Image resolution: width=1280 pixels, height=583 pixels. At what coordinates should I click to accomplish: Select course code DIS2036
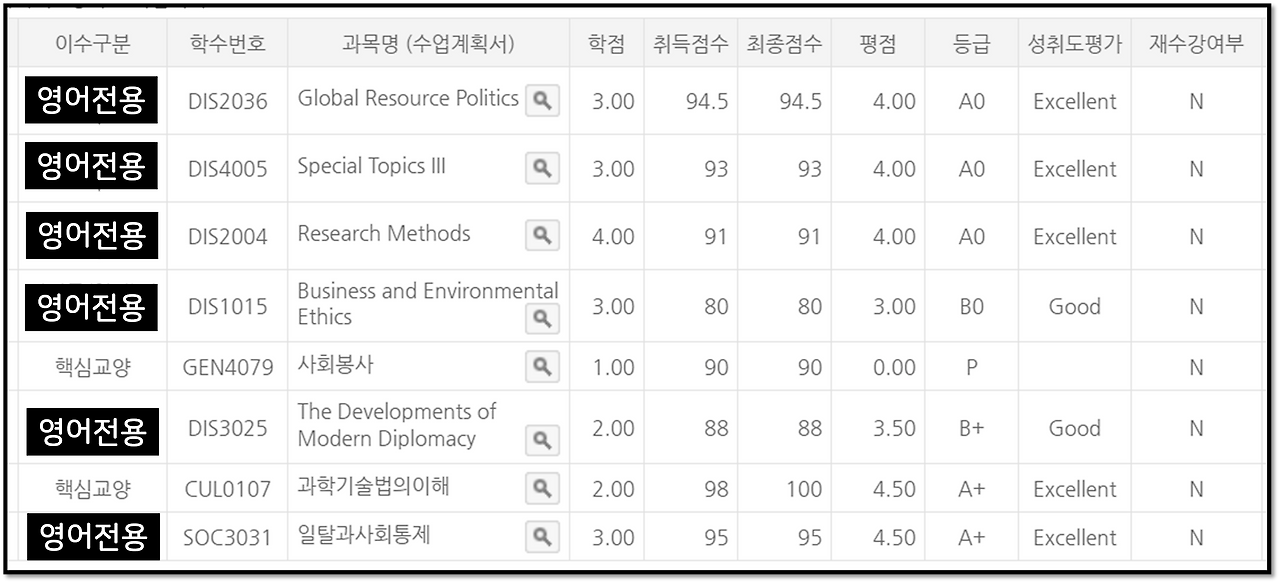pyautogui.click(x=227, y=102)
